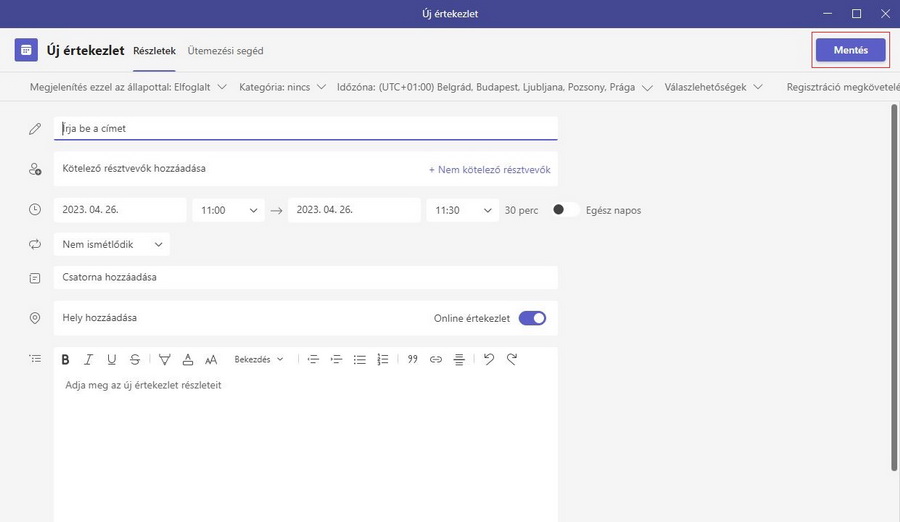Click the title field Írja be a címet
The width and height of the screenshot is (900, 522).
coord(306,128)
